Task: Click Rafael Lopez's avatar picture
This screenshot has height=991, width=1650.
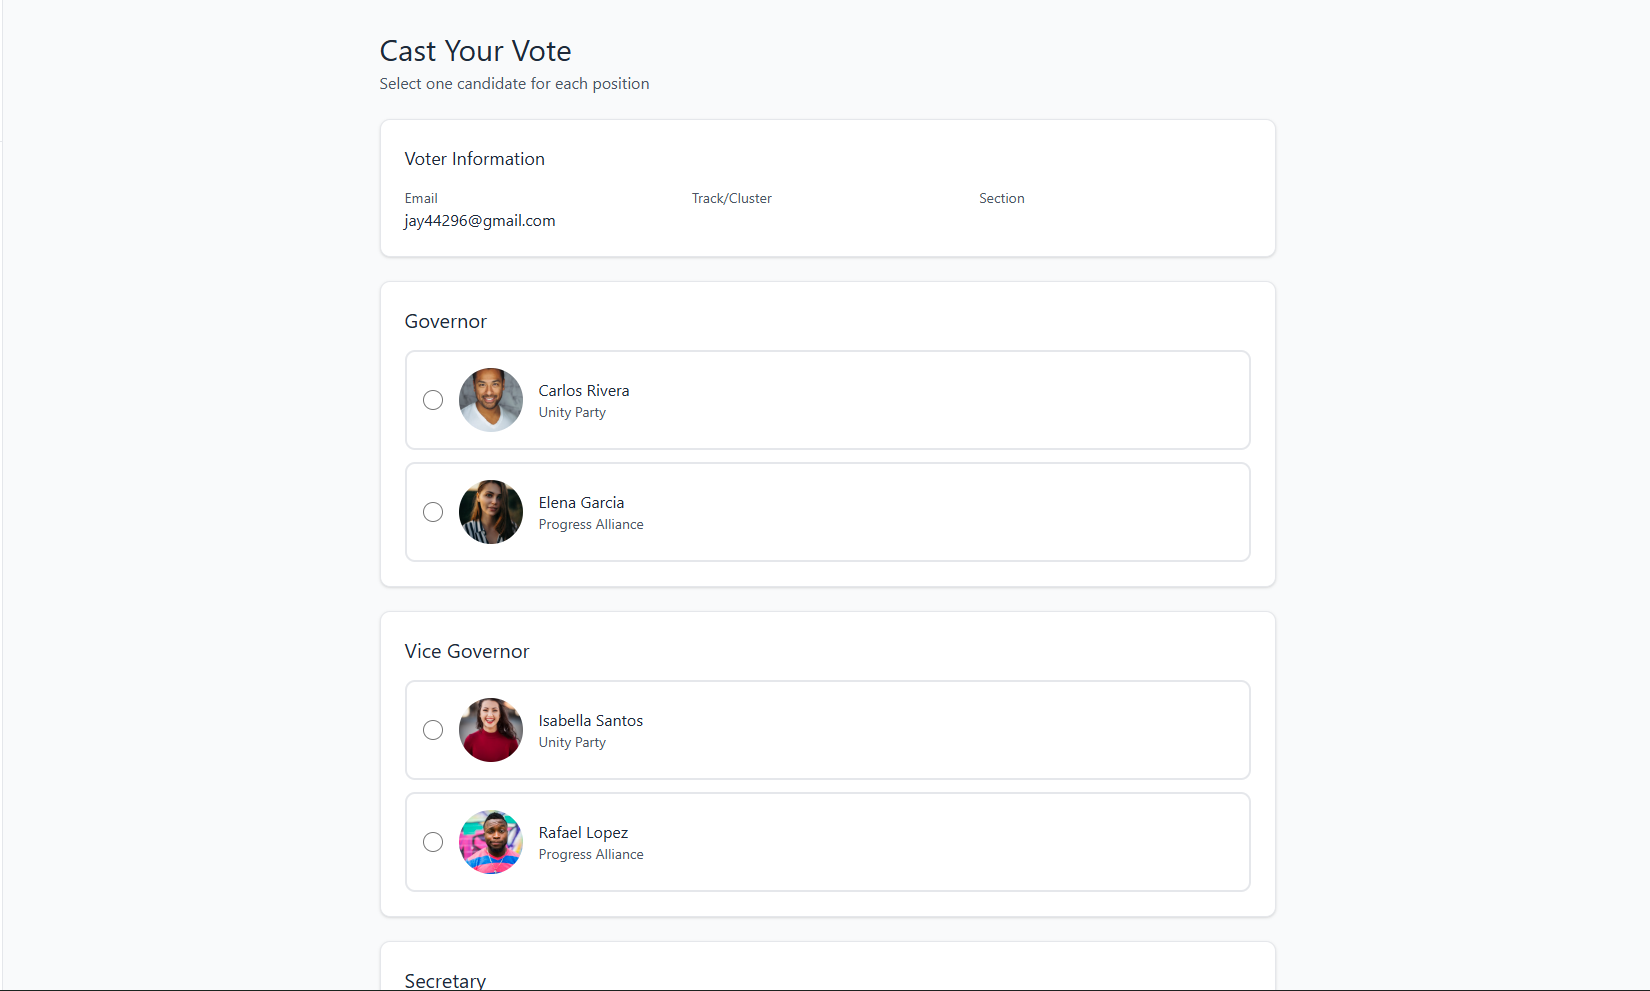Action: point(491,842)
